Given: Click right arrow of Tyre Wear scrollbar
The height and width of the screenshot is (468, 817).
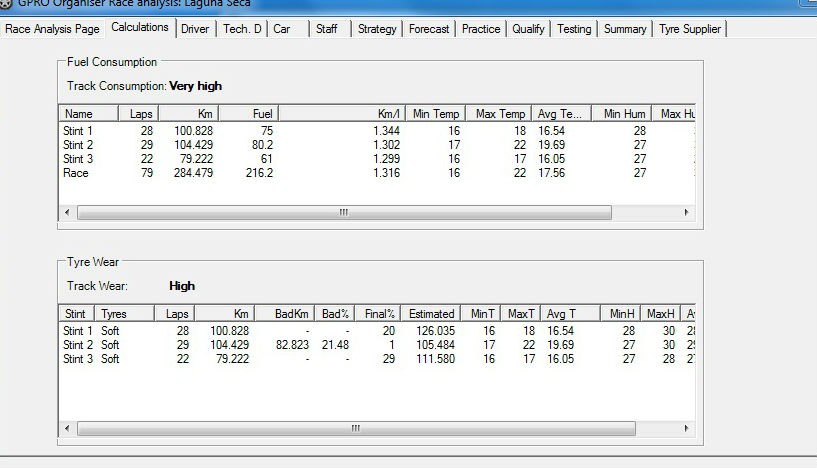Looking at the screenshot, I should click(x=686, y=428).
